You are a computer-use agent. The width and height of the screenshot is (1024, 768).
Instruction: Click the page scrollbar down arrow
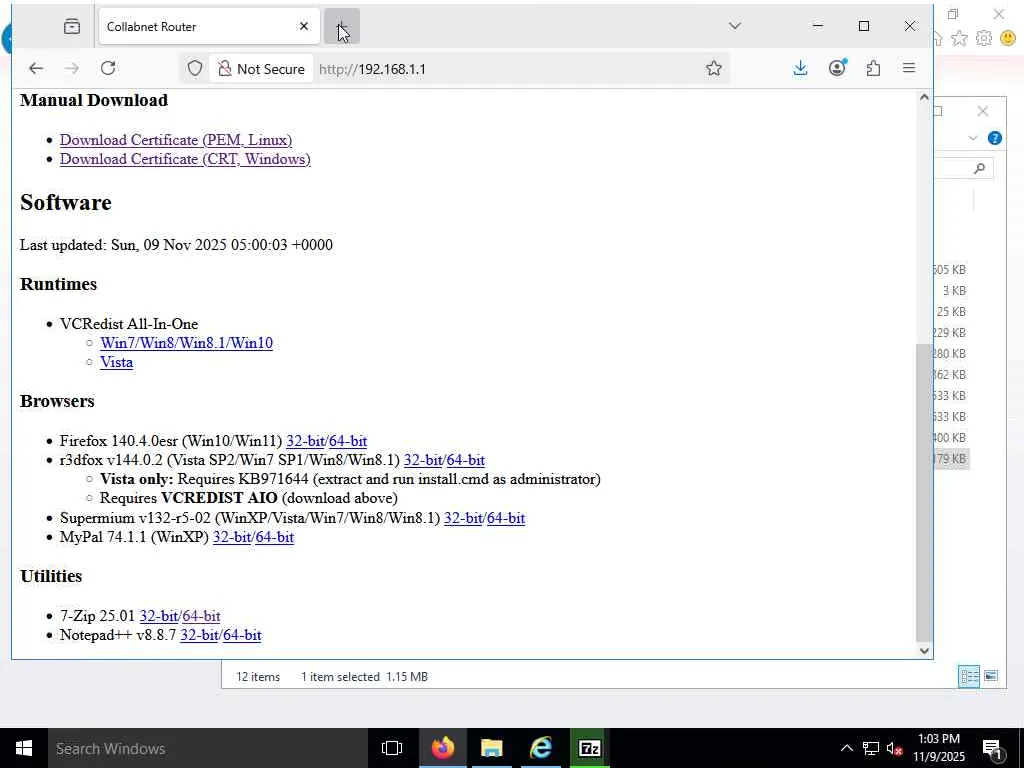coord(923,650)
